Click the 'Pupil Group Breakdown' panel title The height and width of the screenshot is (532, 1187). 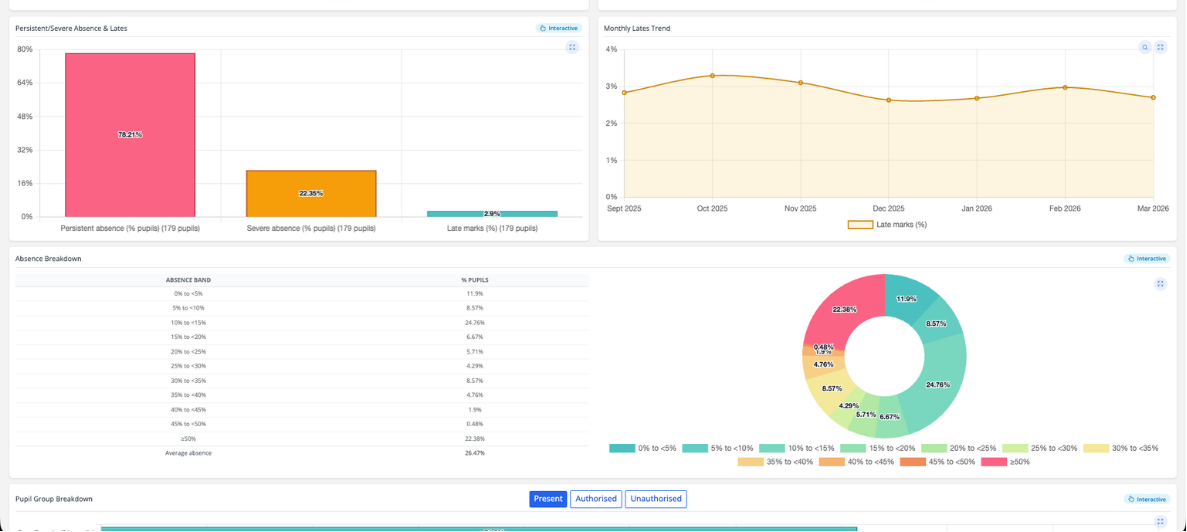pos(54,499)
